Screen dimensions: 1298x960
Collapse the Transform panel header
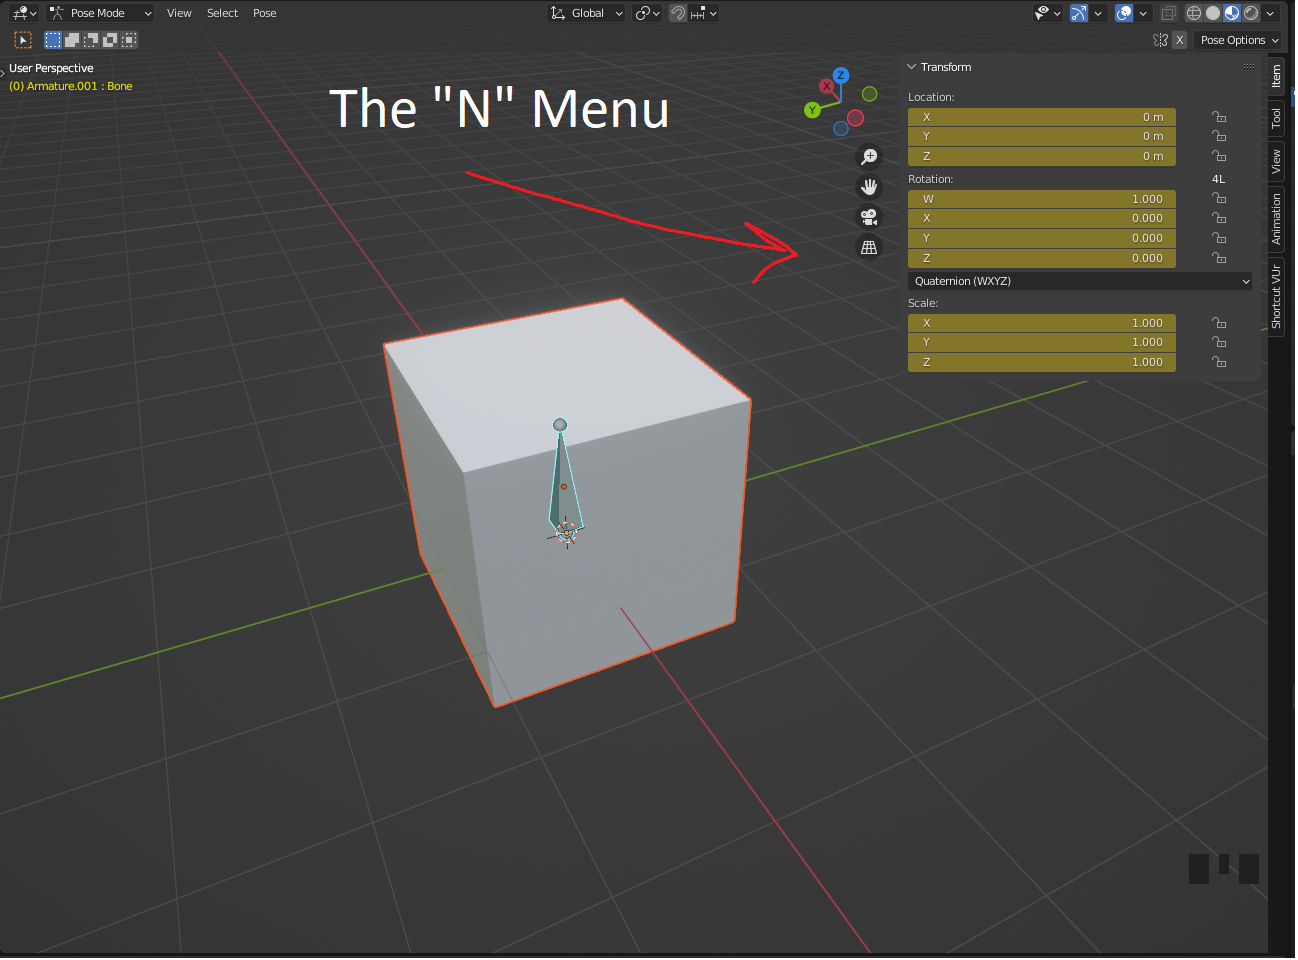pyautogui.click(x=938, y=67)
